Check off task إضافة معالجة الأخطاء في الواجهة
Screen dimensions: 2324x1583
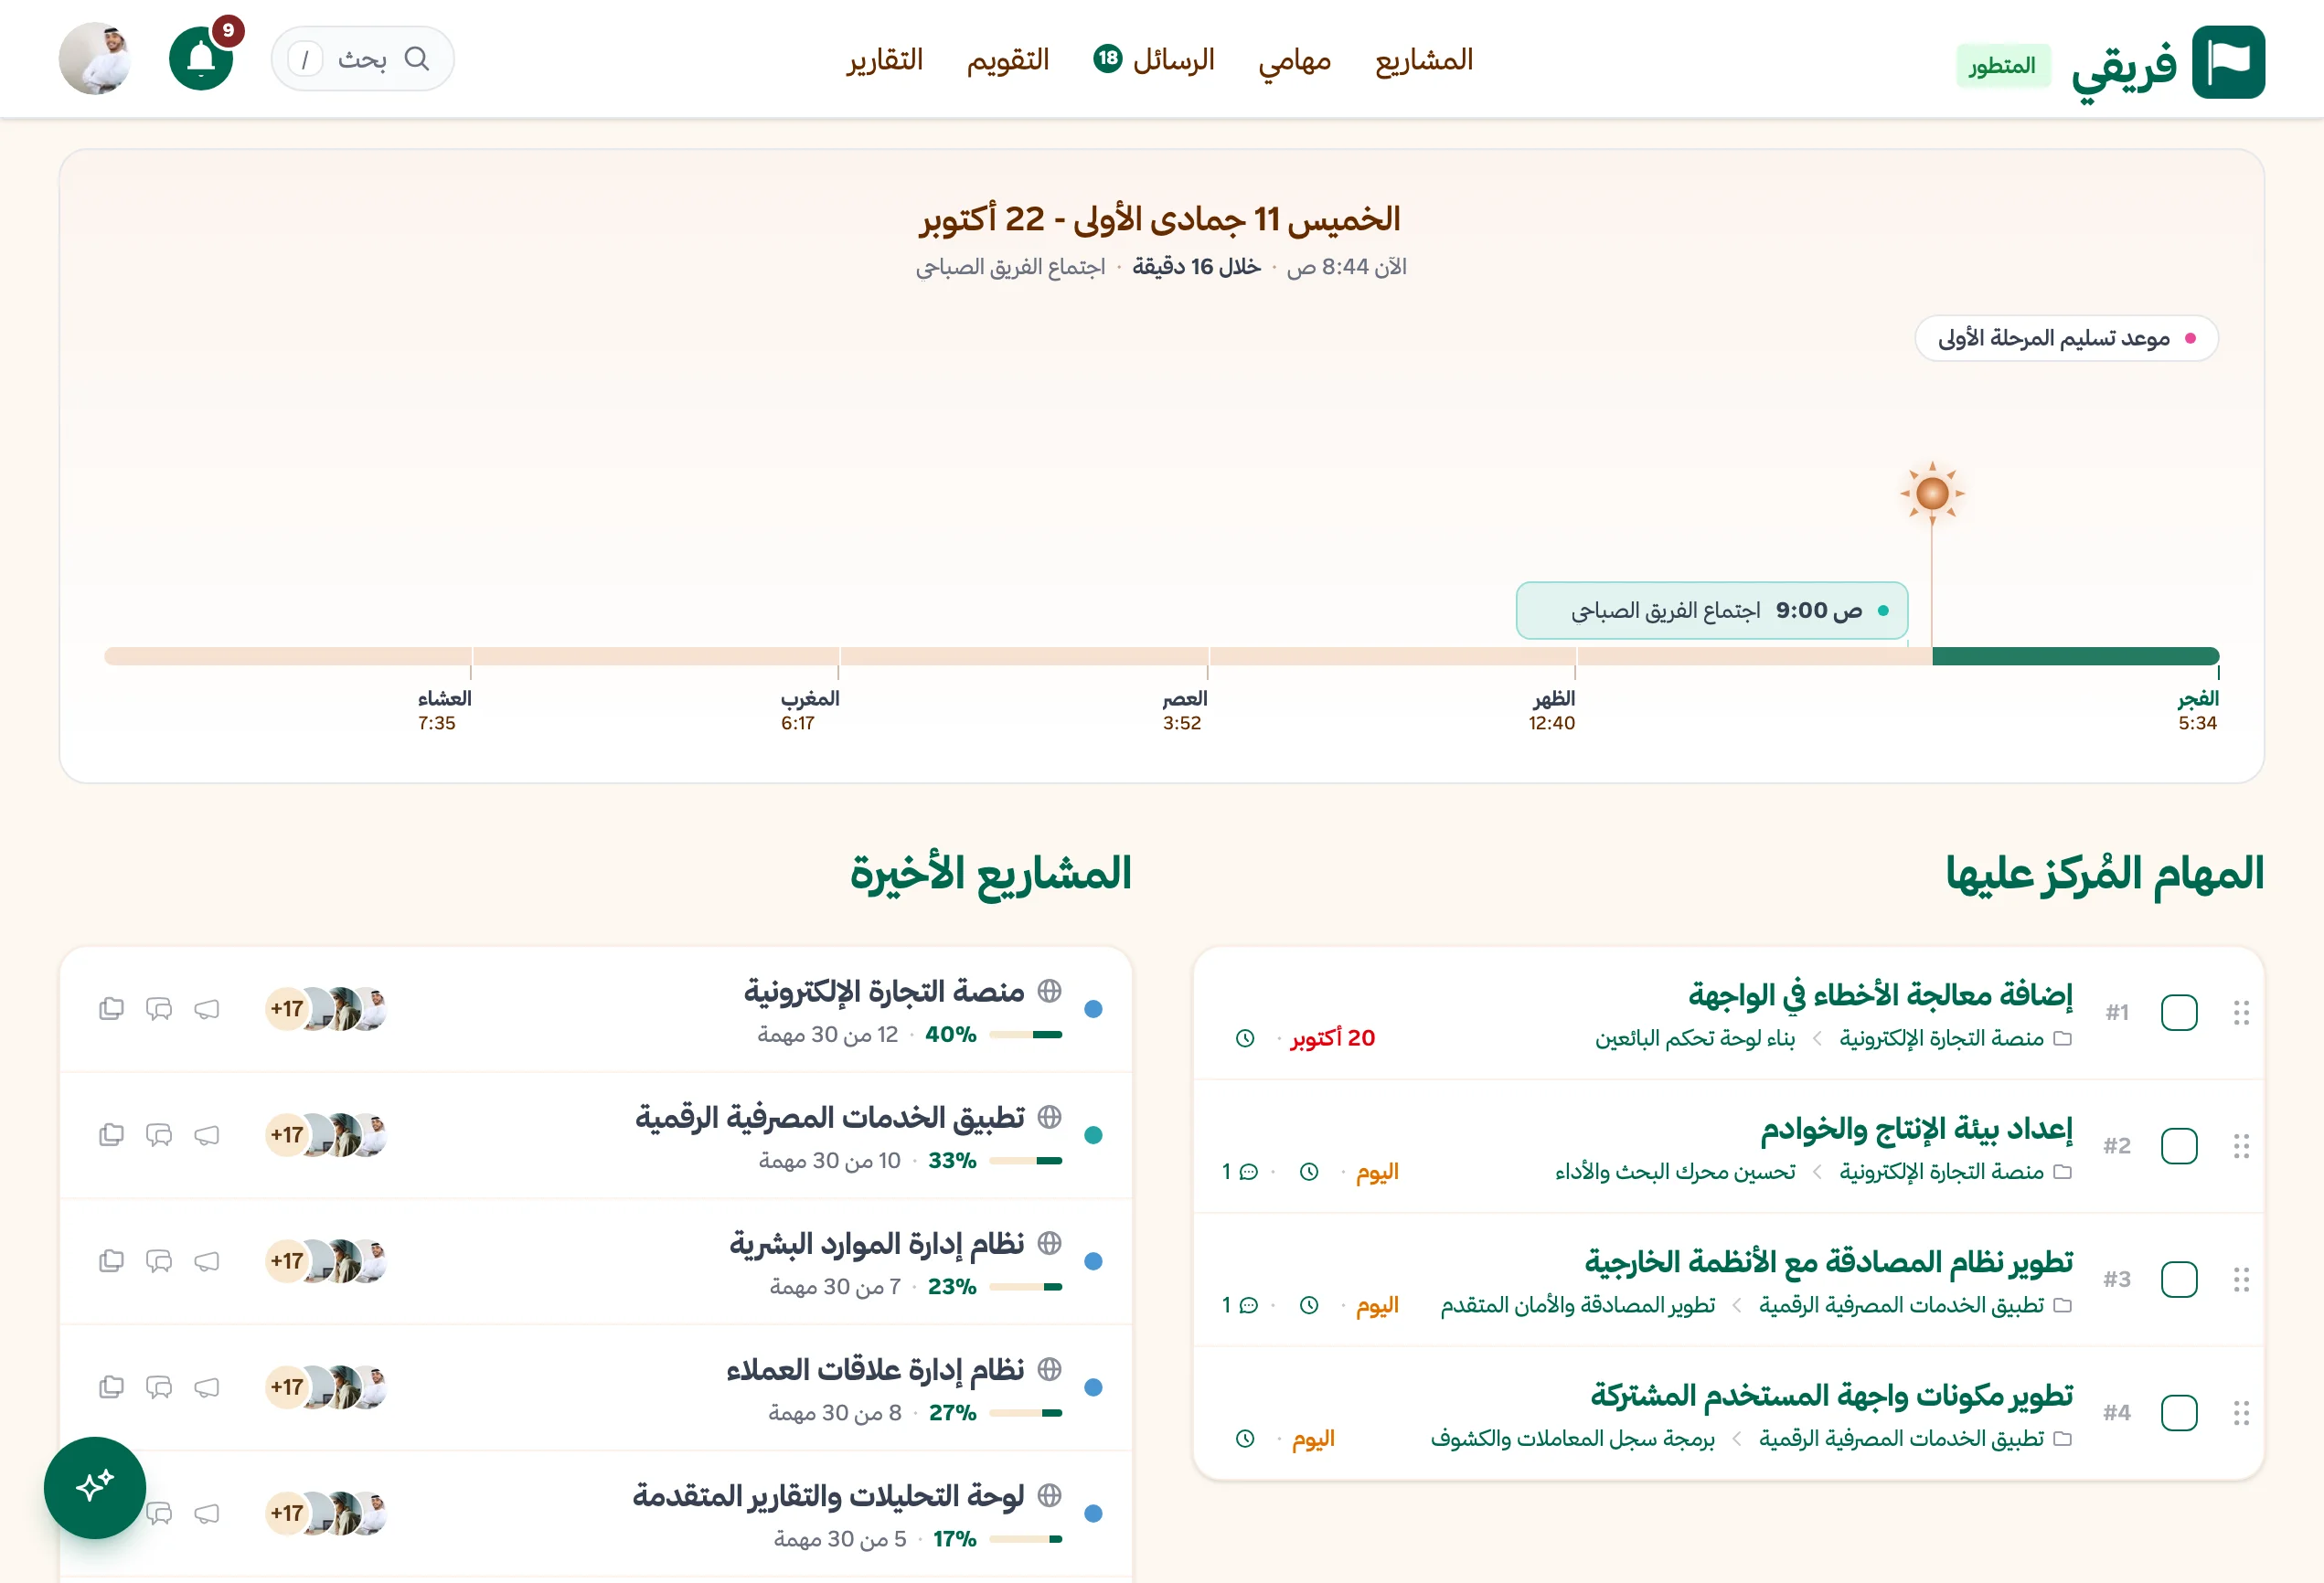pos(2179,1013)
